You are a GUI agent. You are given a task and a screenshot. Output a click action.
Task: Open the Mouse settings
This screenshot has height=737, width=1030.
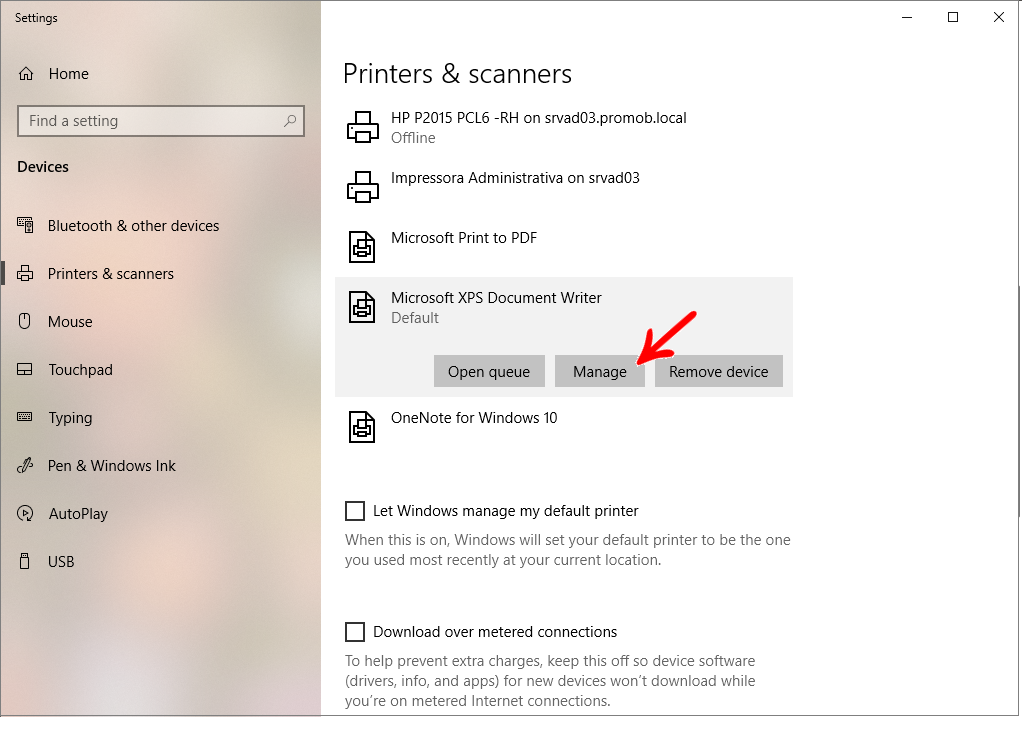coord(70,321)
